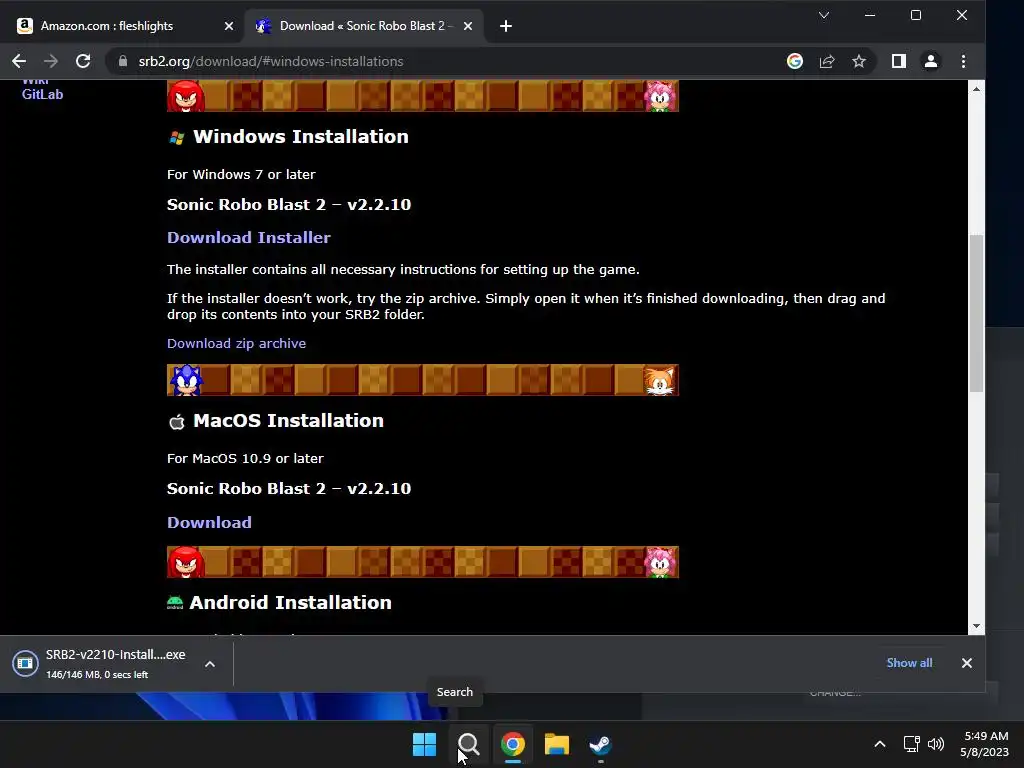Open the browser side panel
The width and height of the screenshot is (1024, 768).
coord(899,61)
